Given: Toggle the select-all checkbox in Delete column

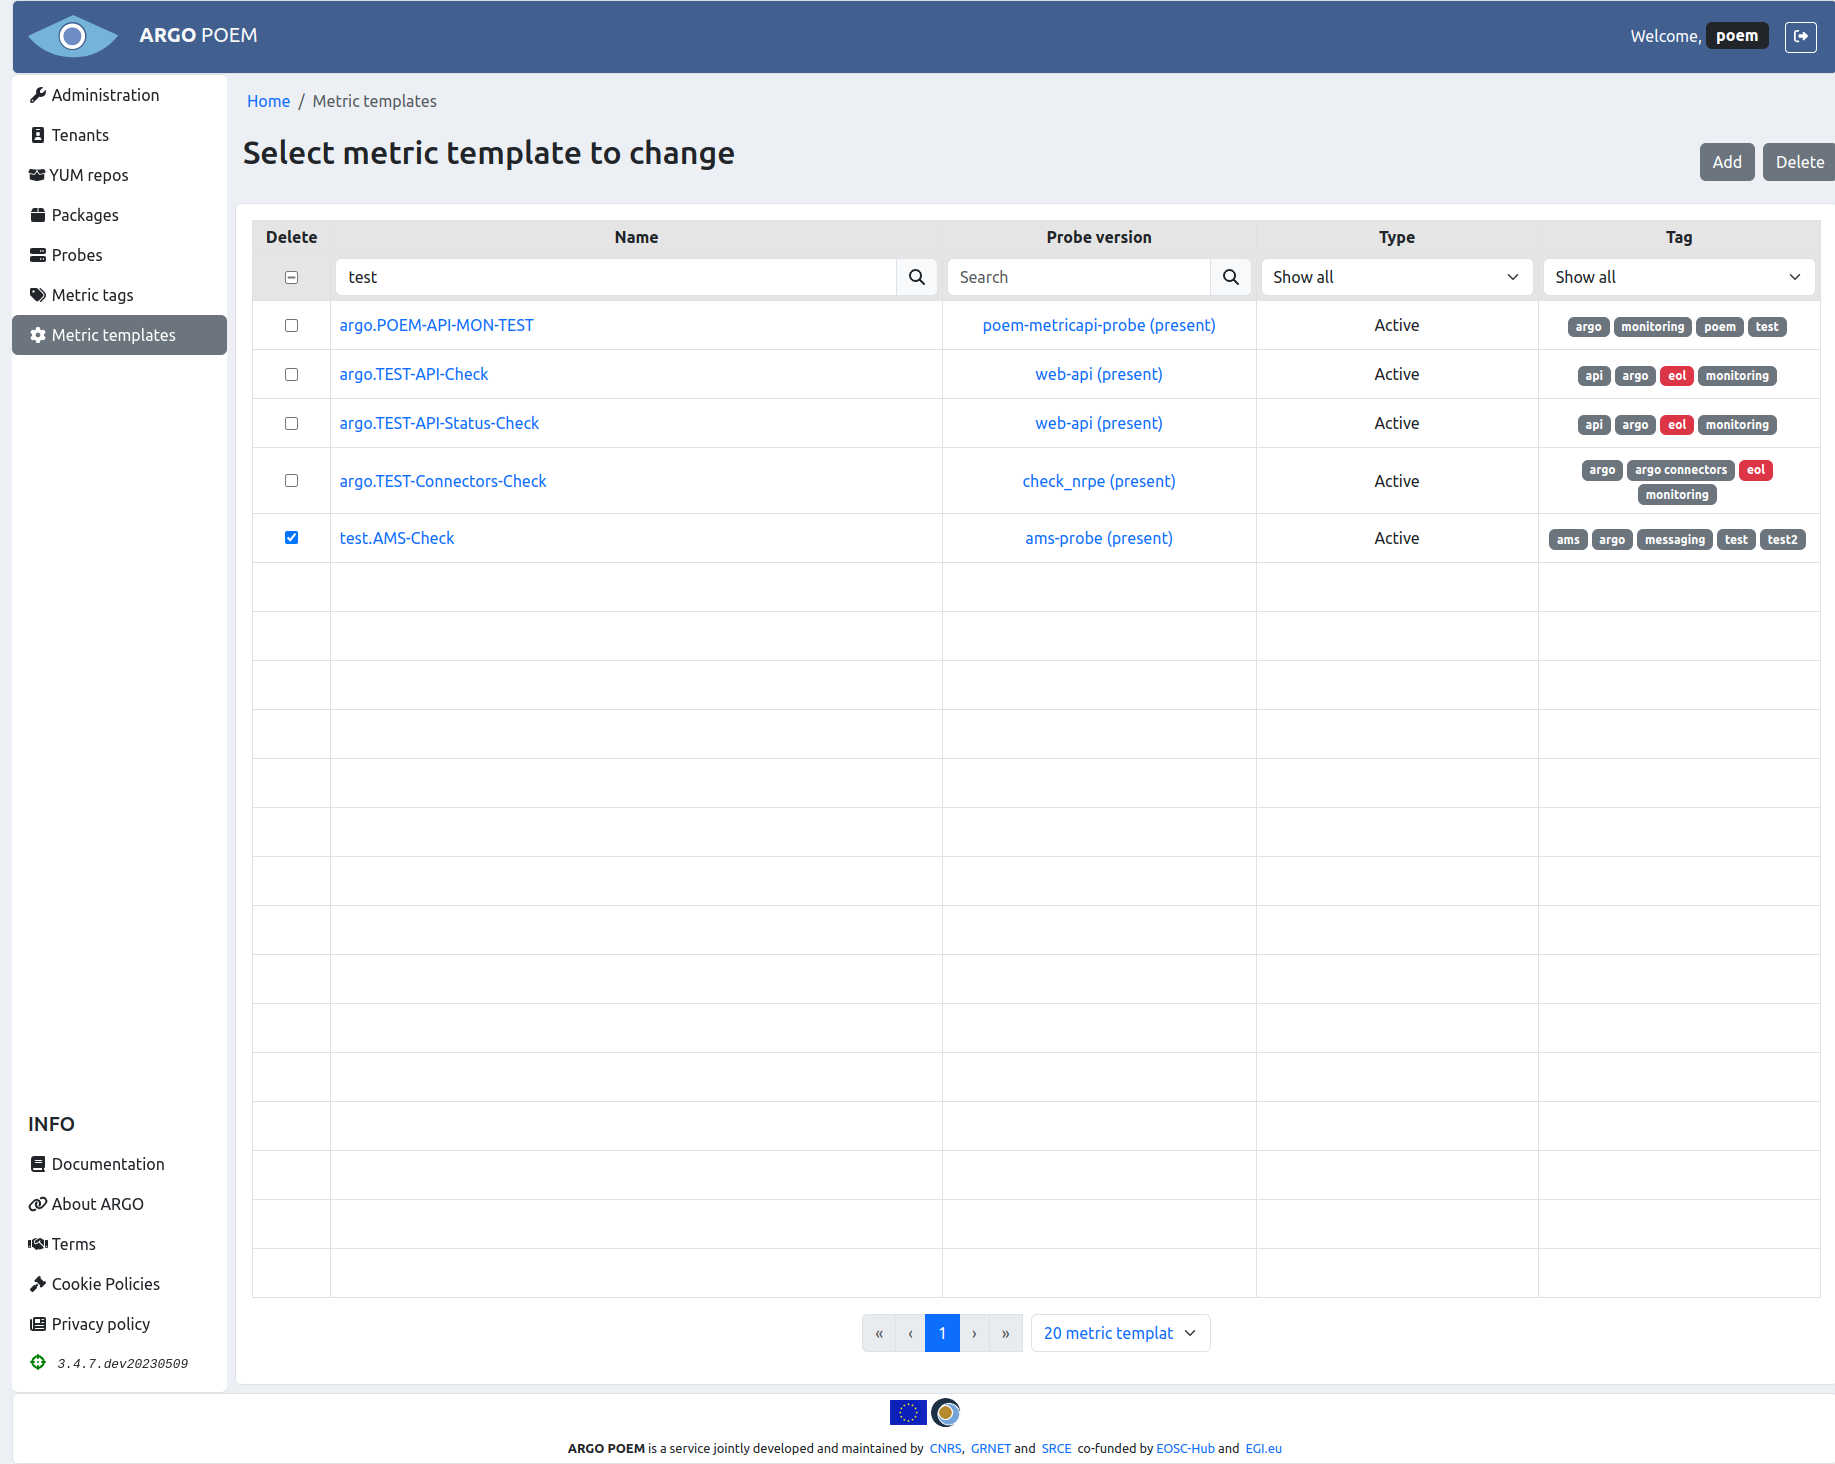Looking at the screenshot, I should [291, 276].
